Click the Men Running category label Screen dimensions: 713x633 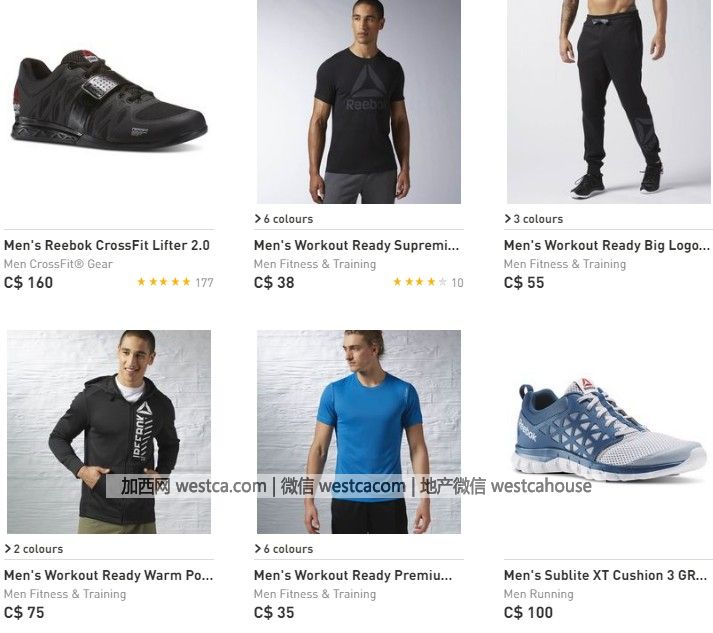[539, 594]
